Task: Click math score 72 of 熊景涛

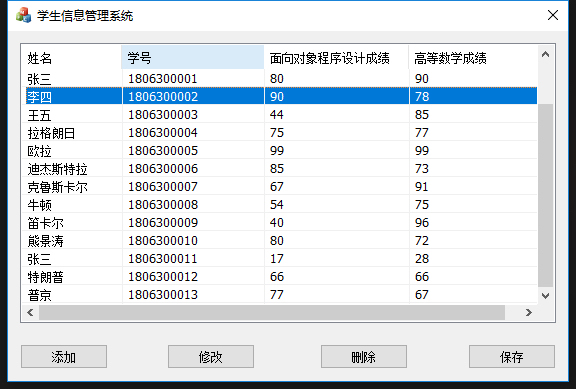Action: tap(422, 241)
